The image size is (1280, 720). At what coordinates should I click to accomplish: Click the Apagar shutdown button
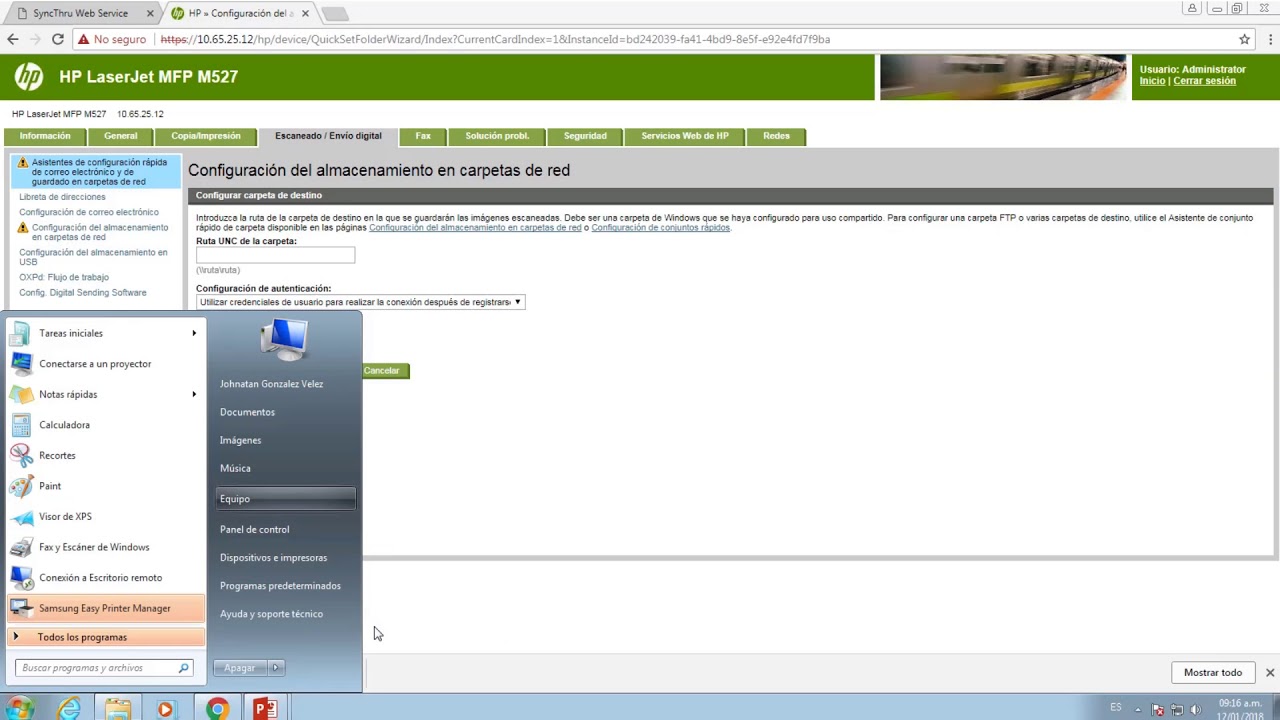pos(240,668)
